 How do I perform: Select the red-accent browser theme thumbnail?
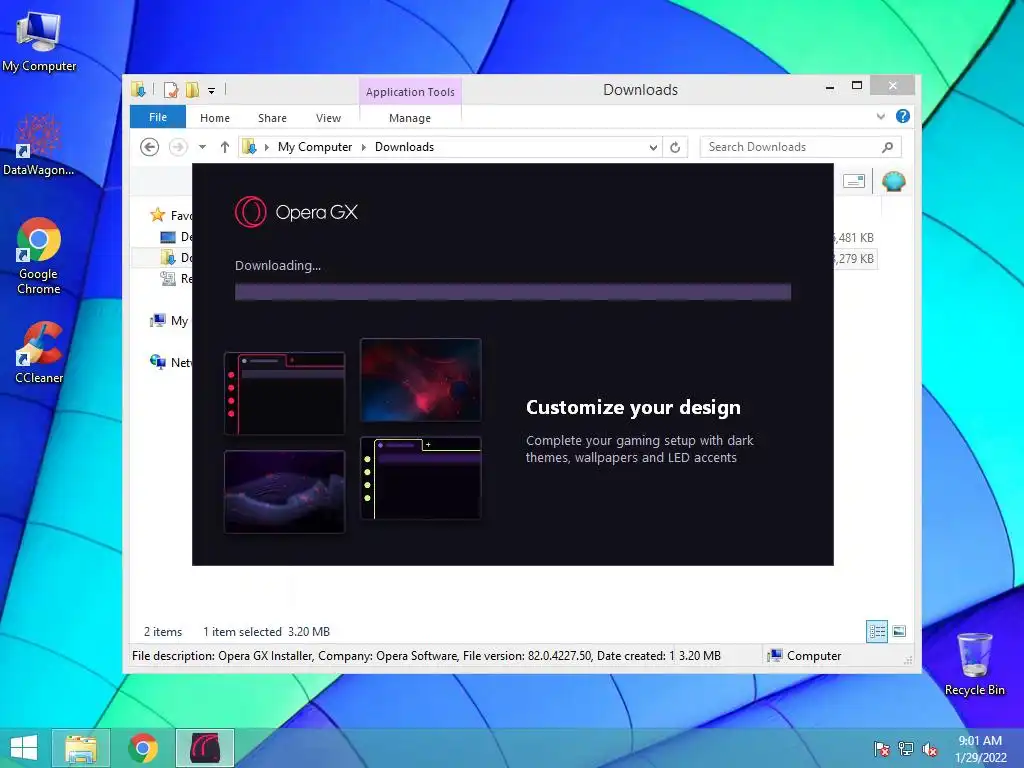click(x=284, y=393)
